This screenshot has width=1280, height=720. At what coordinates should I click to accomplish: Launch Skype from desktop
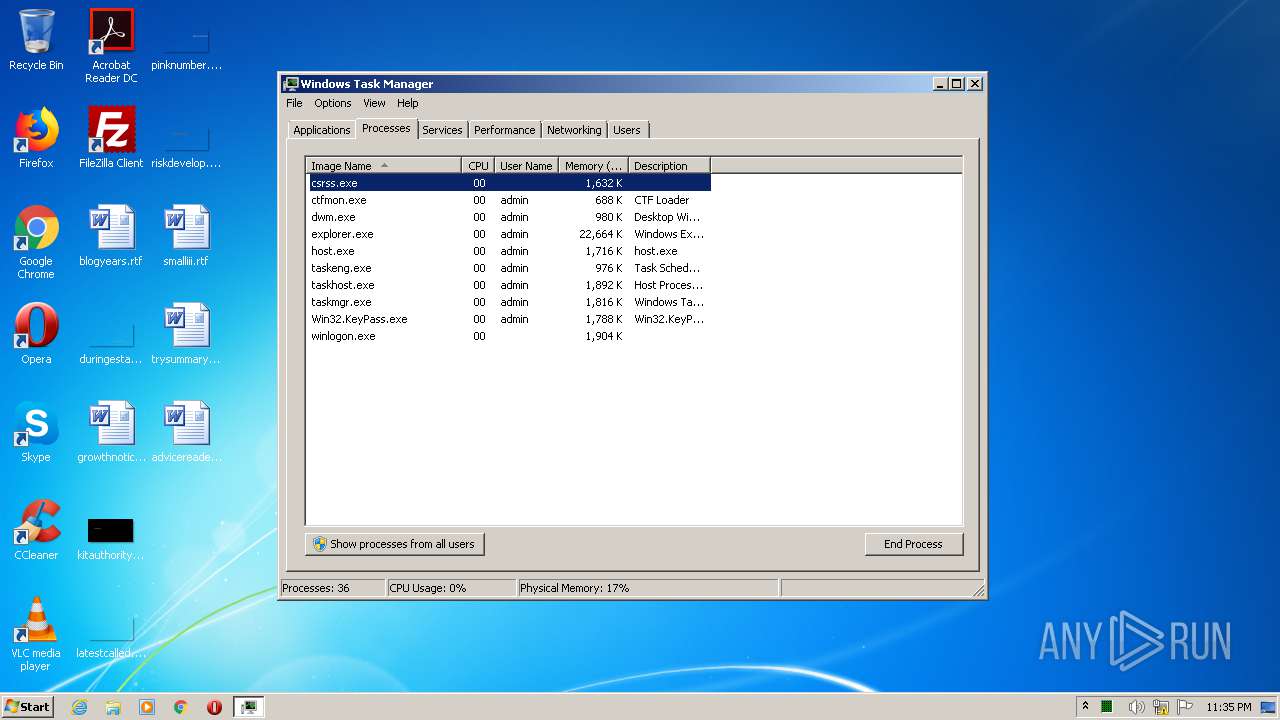[x=36, y=432]
